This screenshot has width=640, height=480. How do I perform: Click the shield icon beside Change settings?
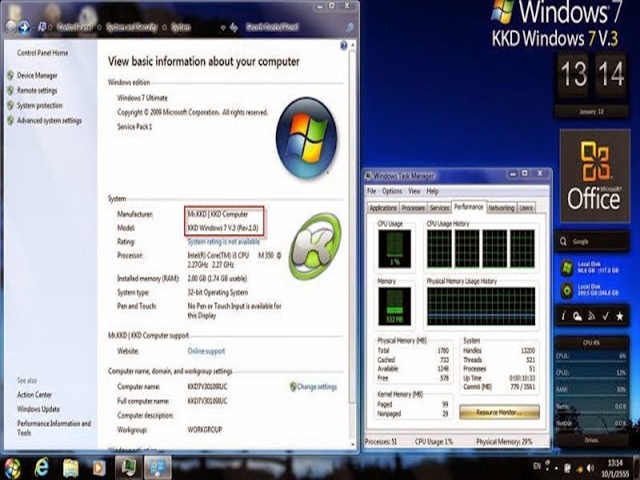pyautogui.click(x=293, y=387)
